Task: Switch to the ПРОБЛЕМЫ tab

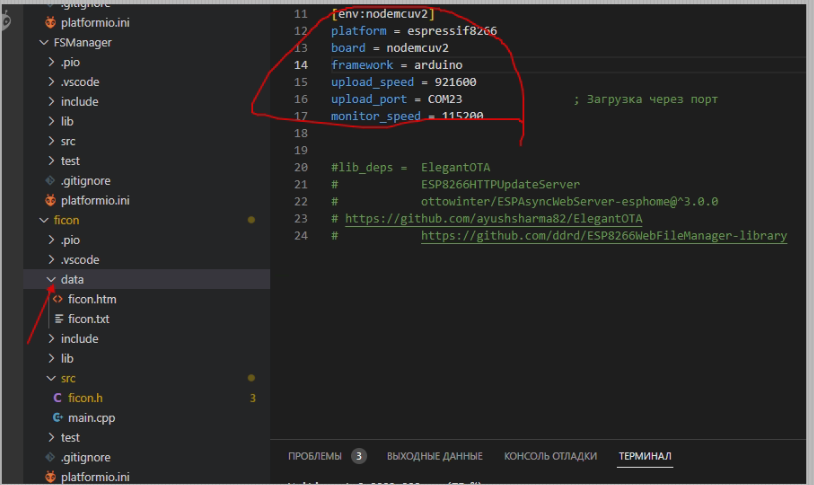Action: point(315,456)
